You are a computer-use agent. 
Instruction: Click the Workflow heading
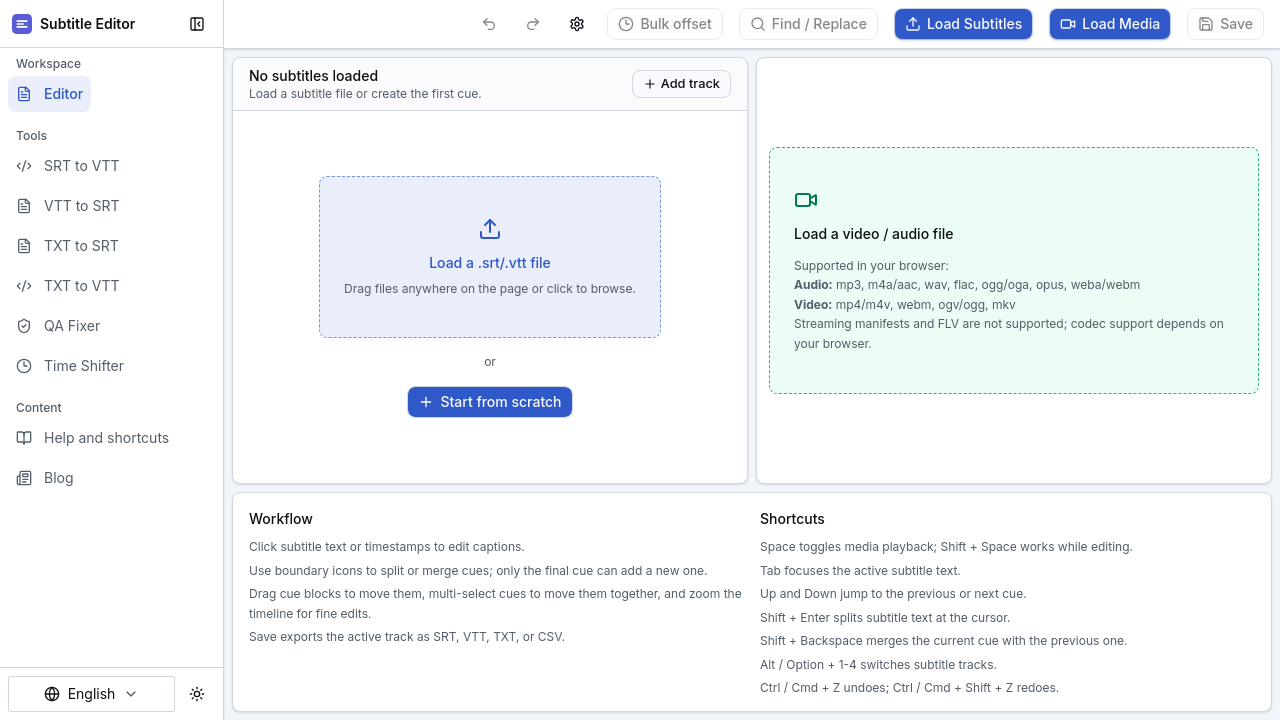(281, 519)
